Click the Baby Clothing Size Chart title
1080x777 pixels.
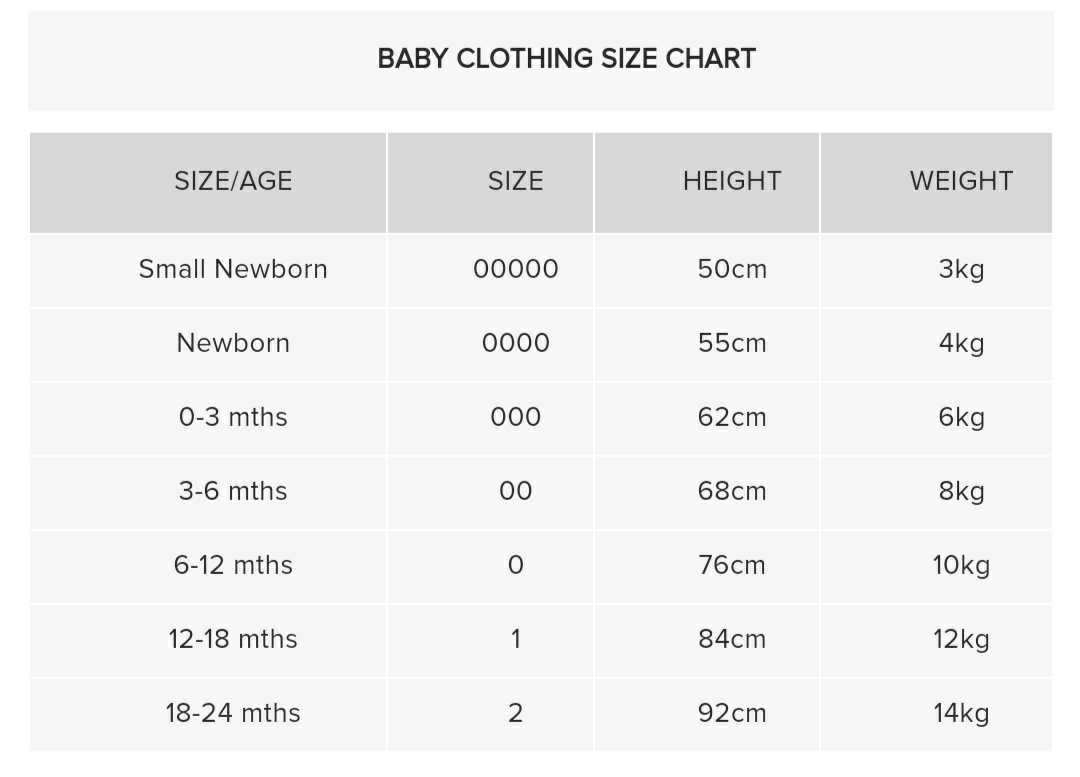pyautogui.click(x=566, y=59)
